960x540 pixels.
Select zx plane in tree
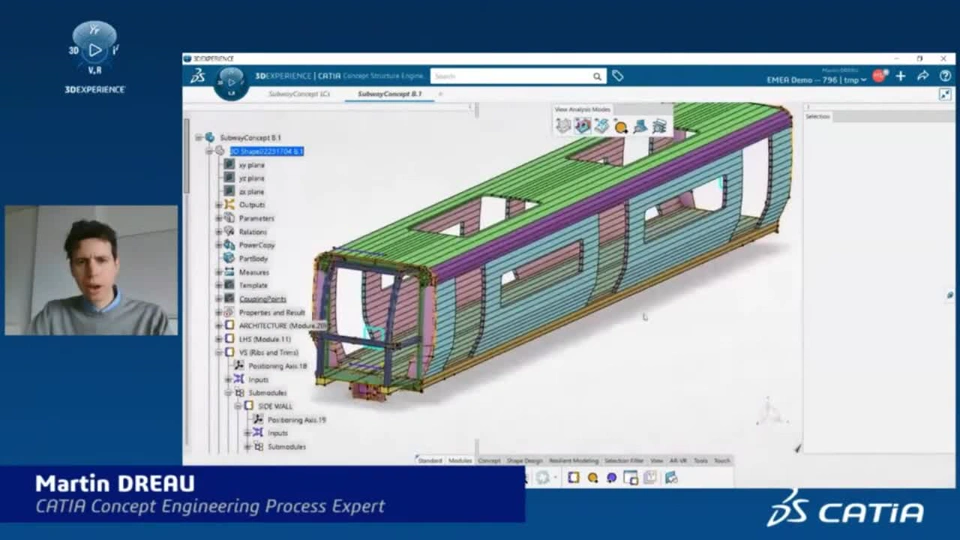(x=252, y=192)
